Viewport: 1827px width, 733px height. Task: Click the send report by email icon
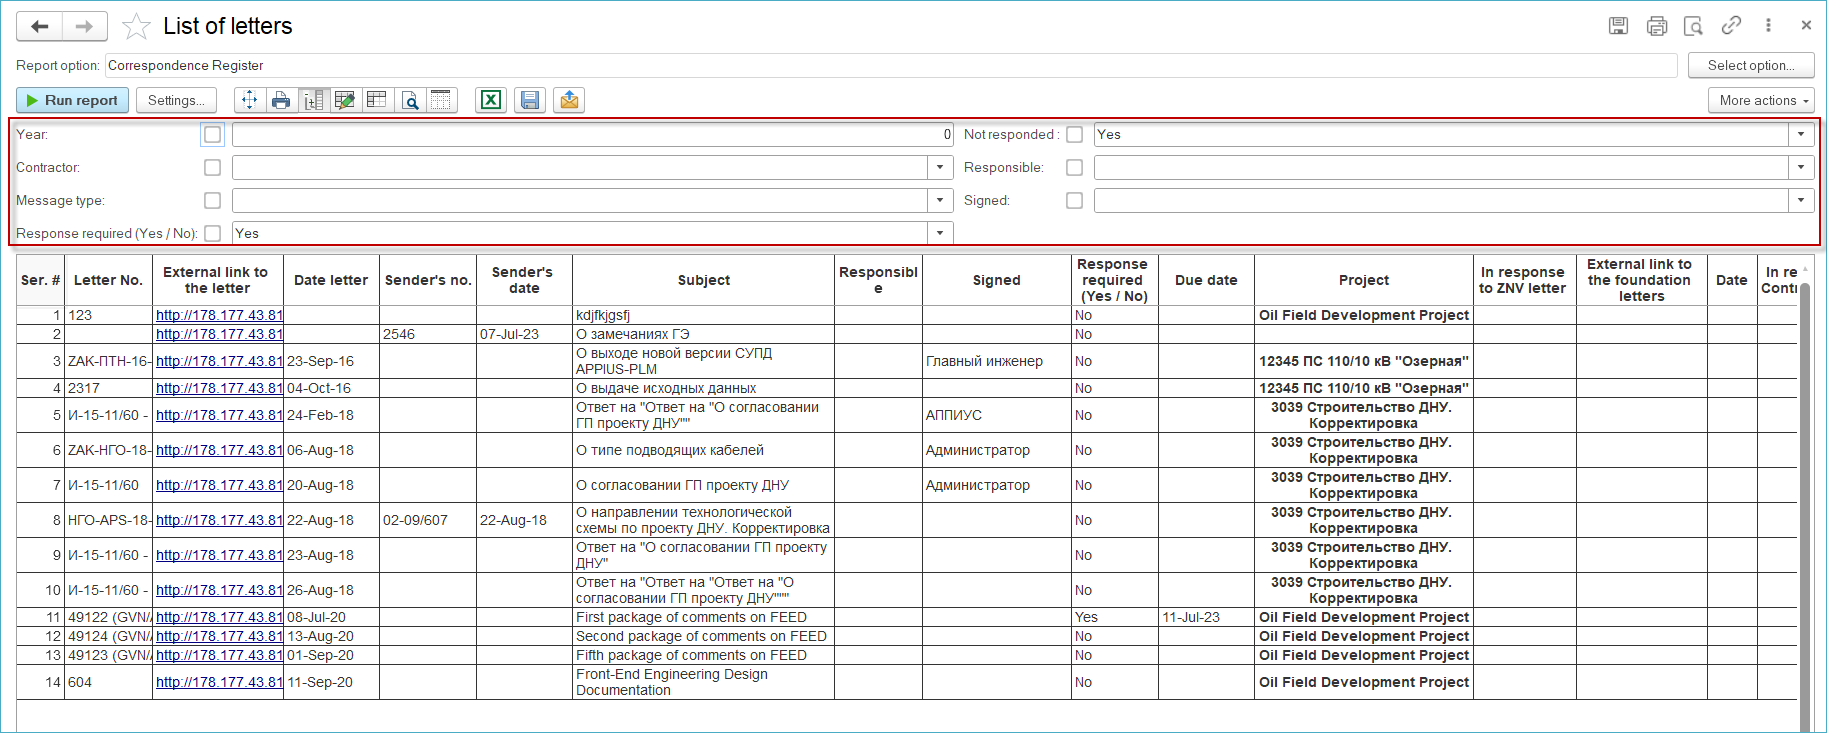point(569,100)
